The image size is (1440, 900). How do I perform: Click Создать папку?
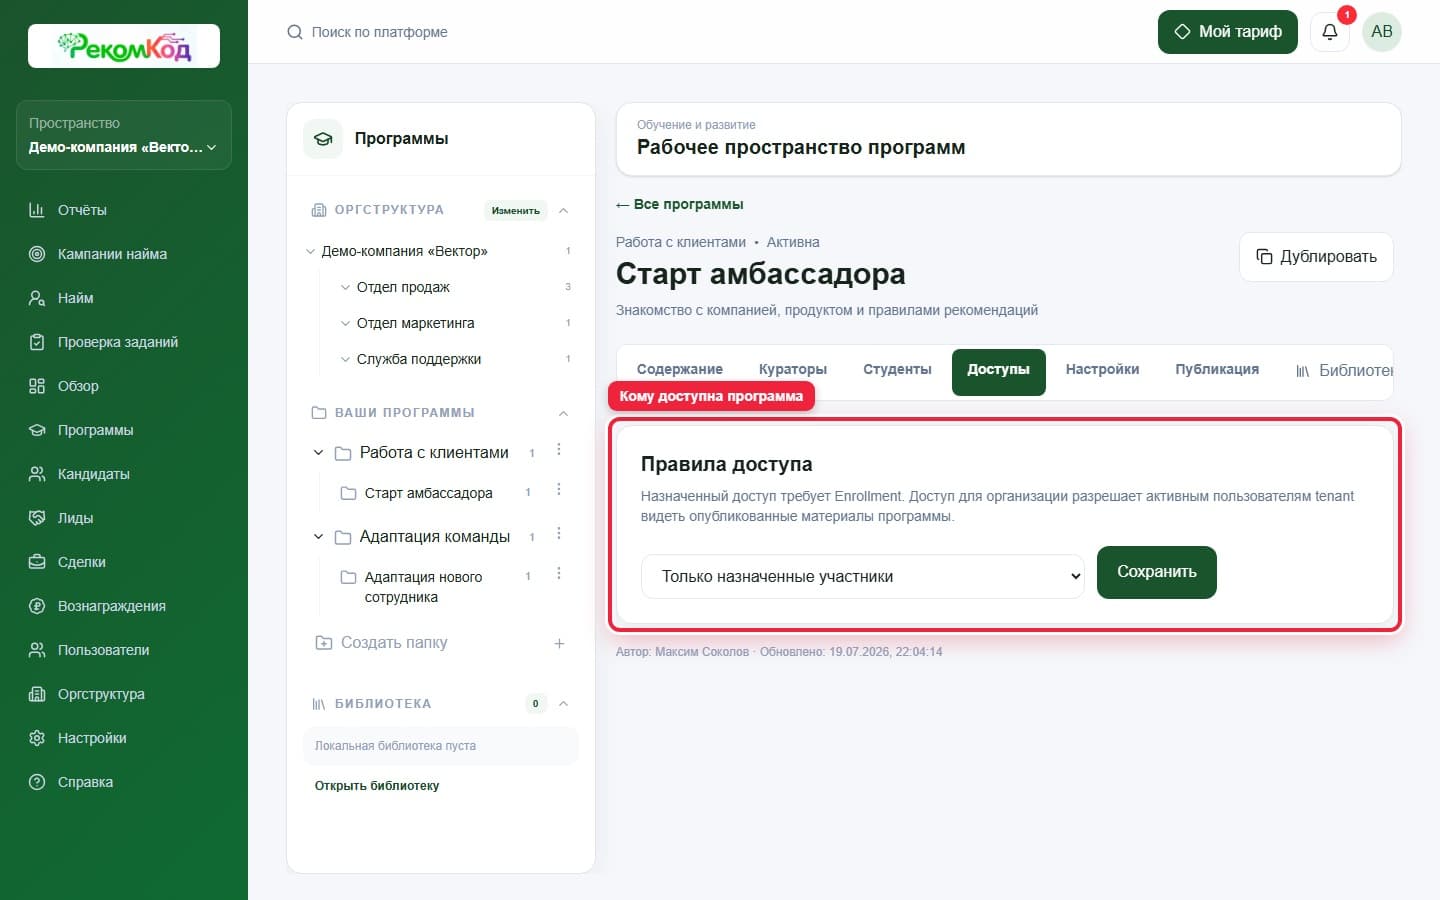394,643
